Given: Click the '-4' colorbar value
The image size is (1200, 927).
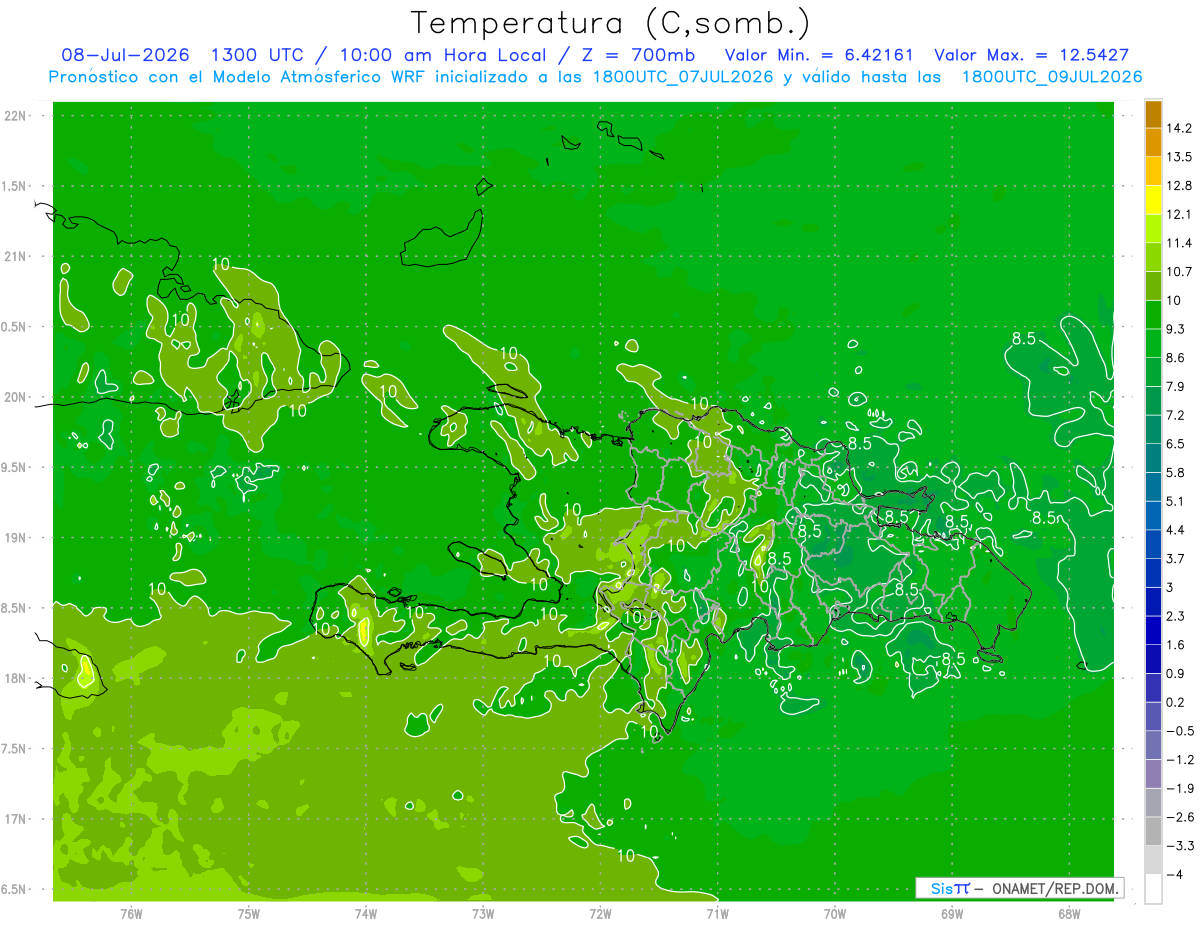Looking at the screenshot, I should point(1175,875).
